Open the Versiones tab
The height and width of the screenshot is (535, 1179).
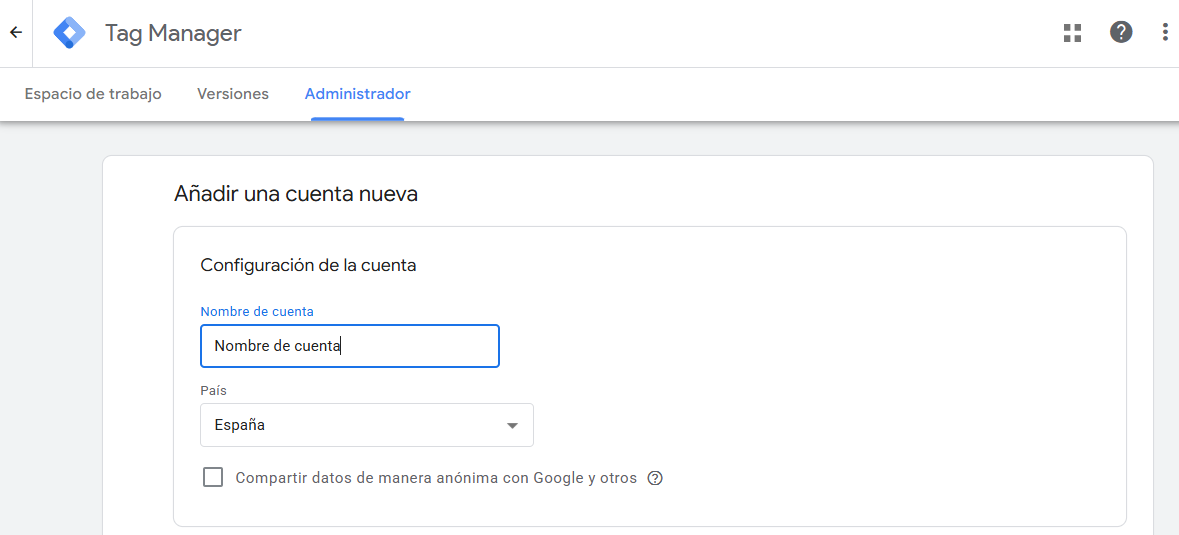coord(233,94)
